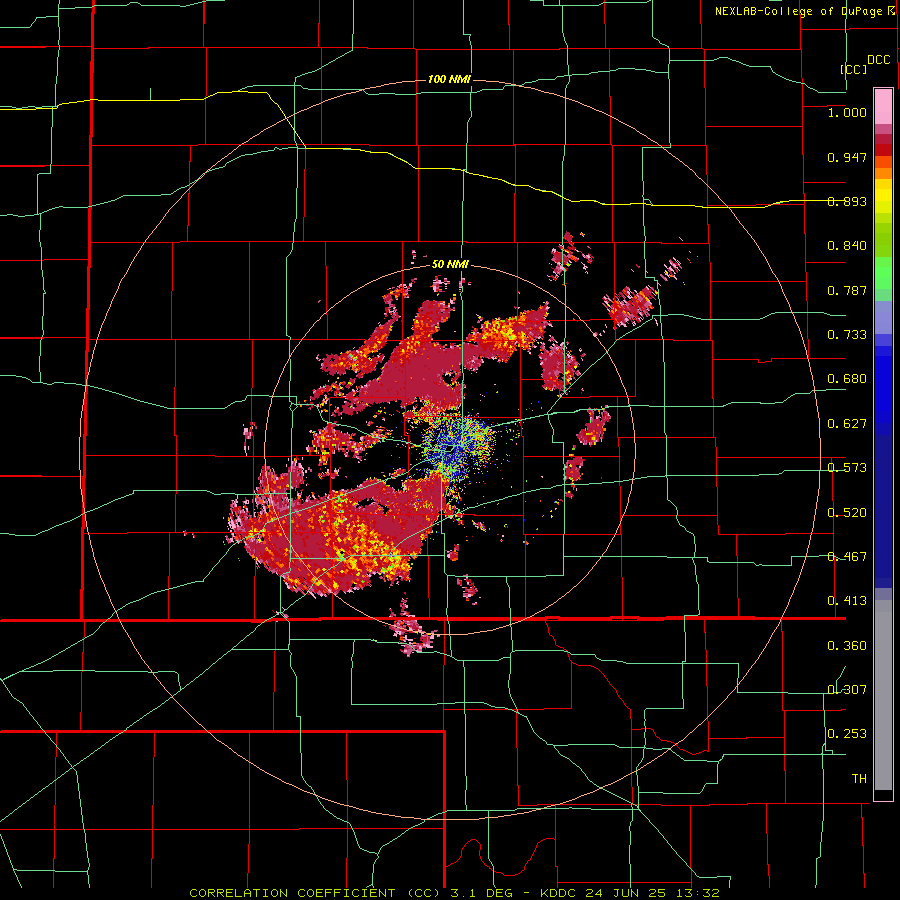Select the 1.000 legend value
Screen dimensions: 900x900
tap(847, 112)
